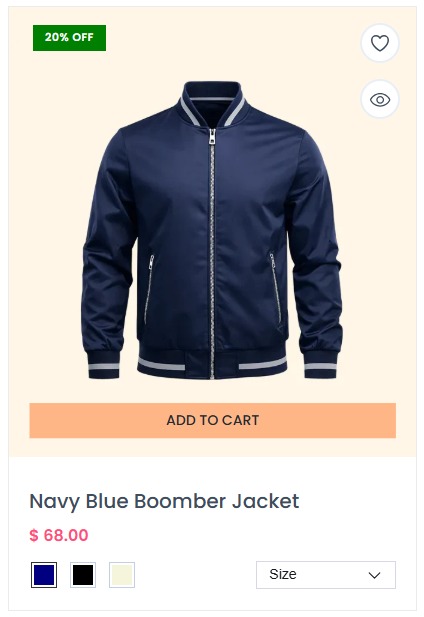The width and height of the screenshot is (424, 617).
Task: Open the Size dropdown
Action: click(326, 575)
